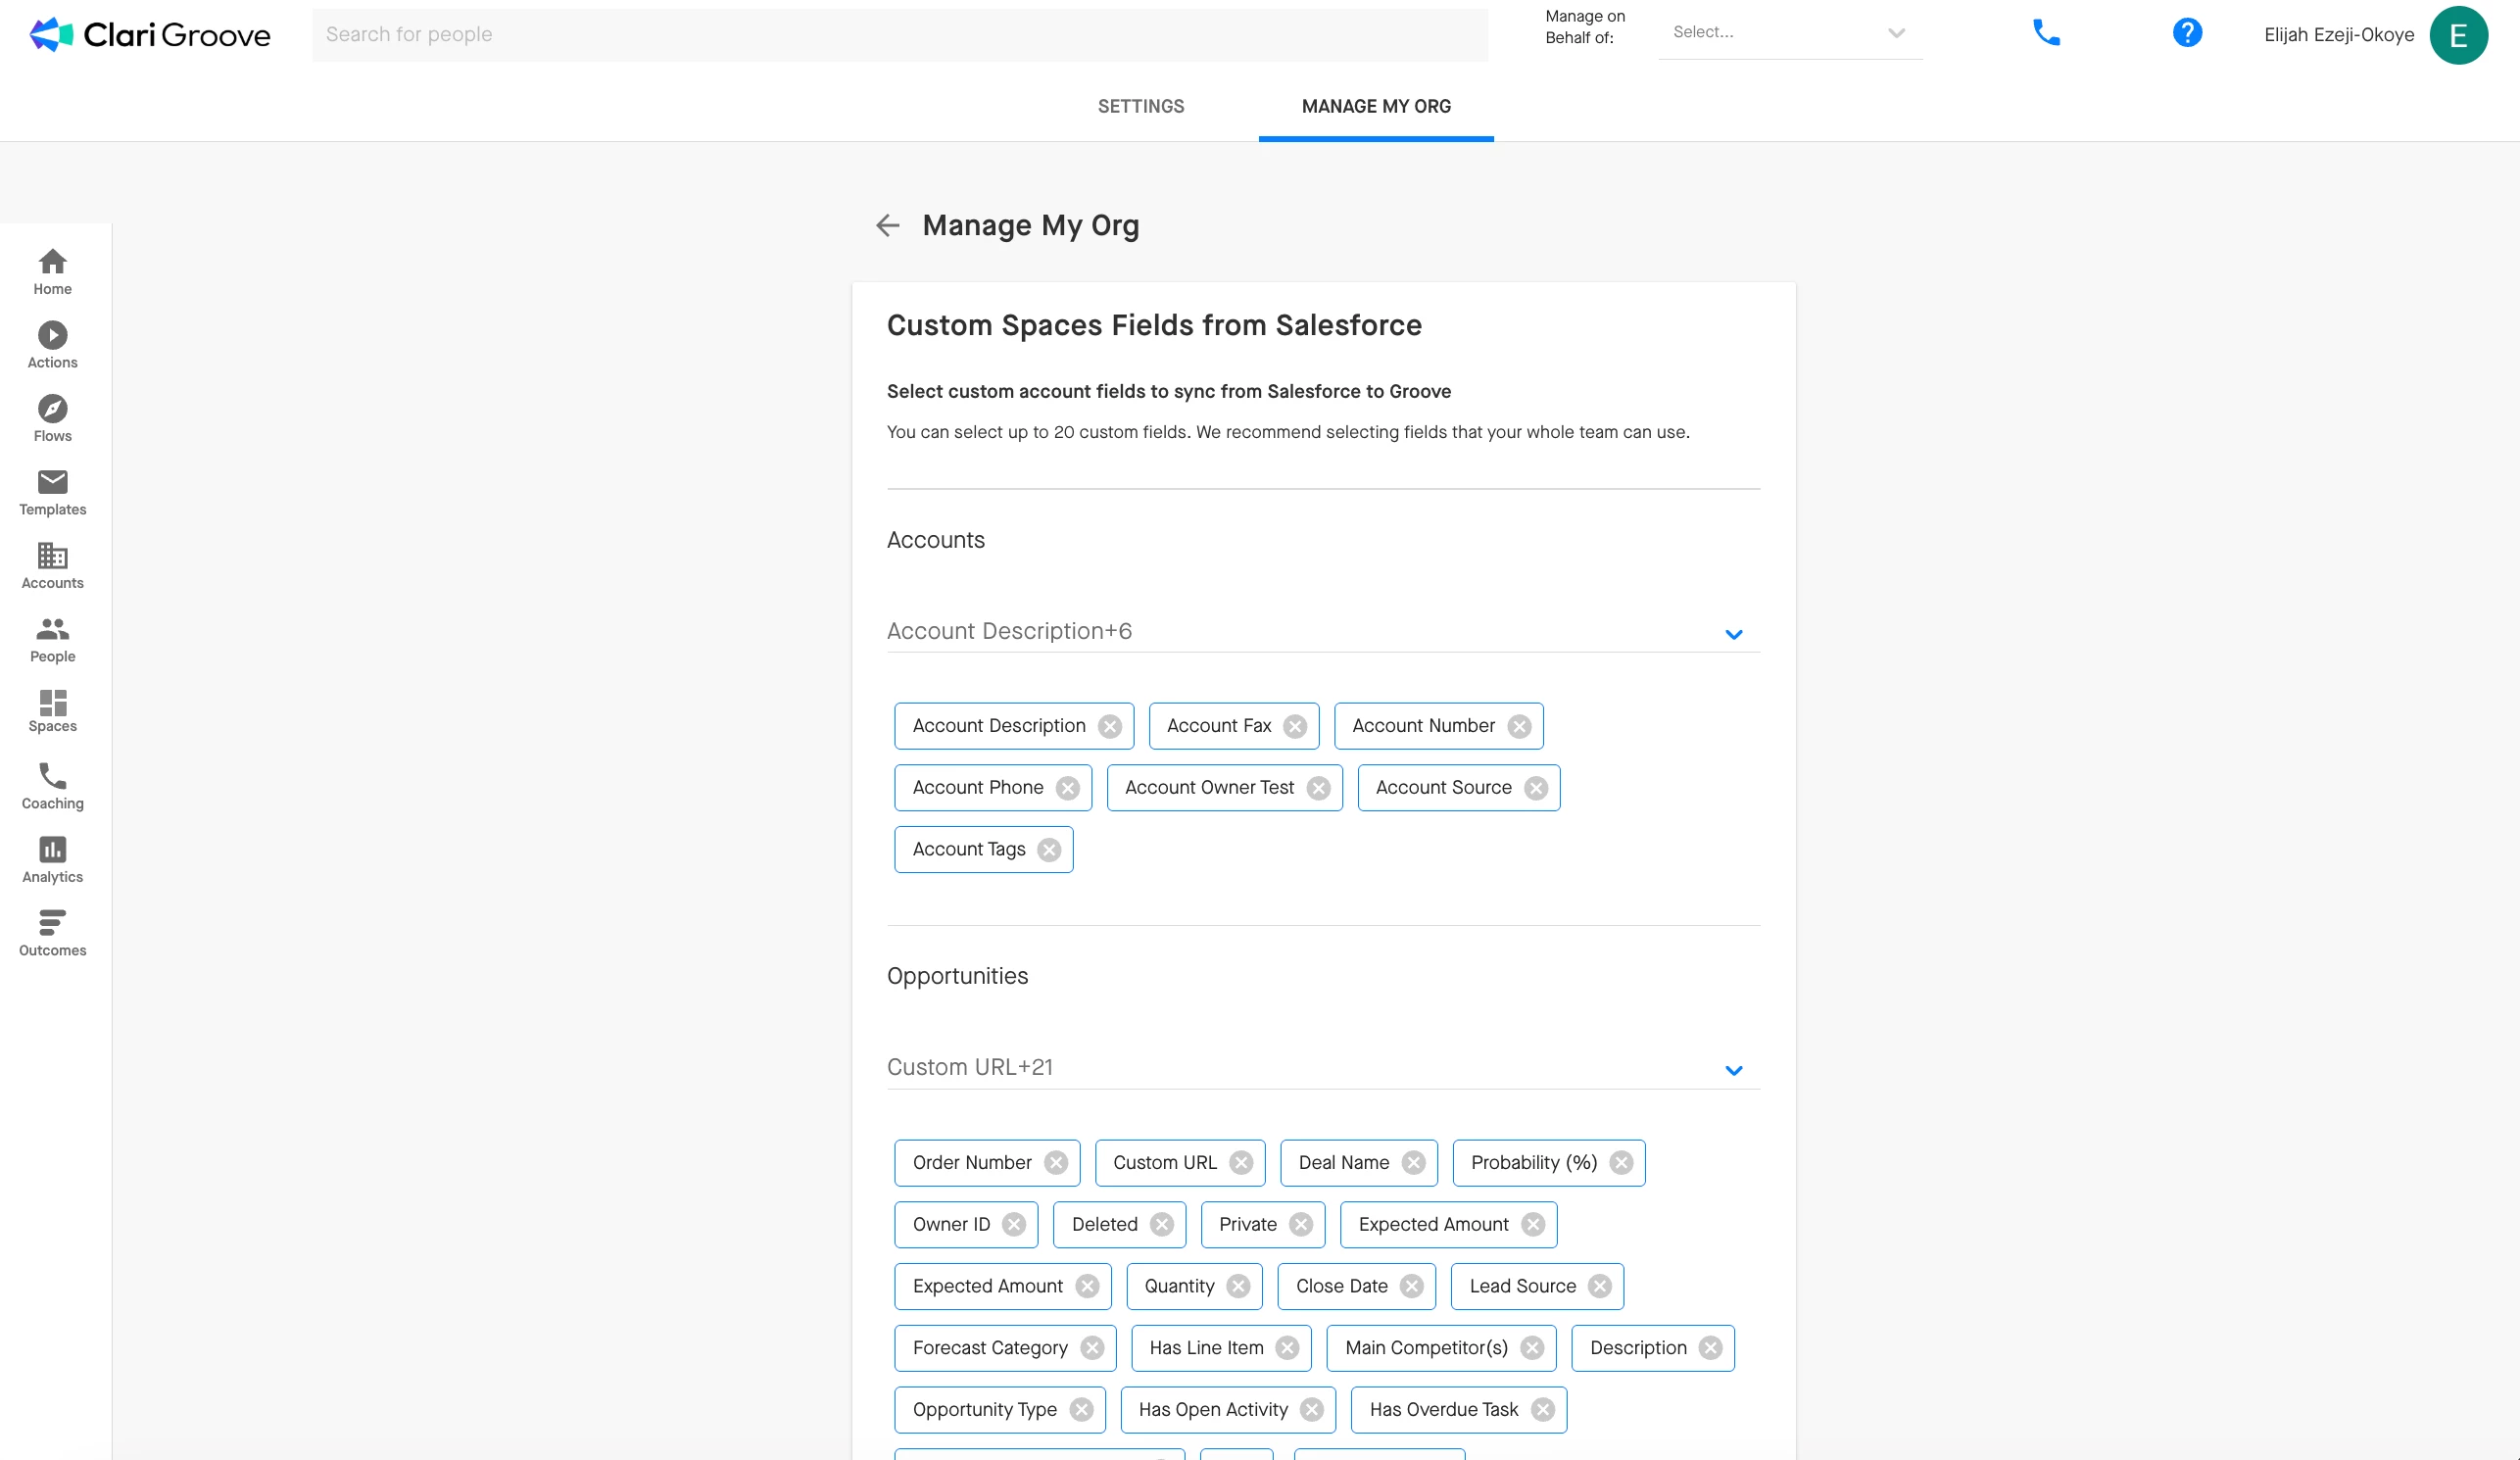Open the Manage on Behalf of select
The height and width of the screenshot is (1460, 2520).
click(1788, 33)
